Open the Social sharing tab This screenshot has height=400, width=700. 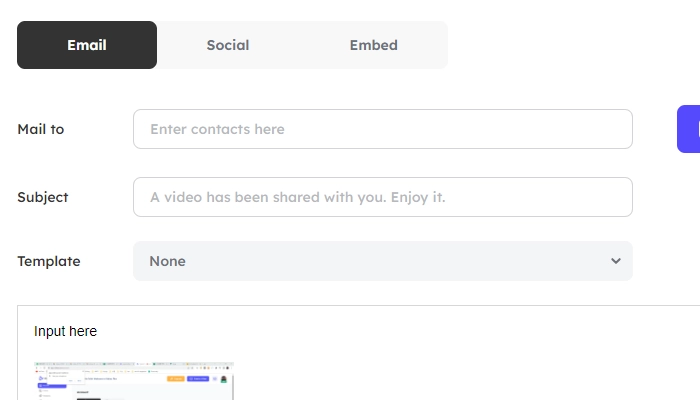[x=228, y=45]
